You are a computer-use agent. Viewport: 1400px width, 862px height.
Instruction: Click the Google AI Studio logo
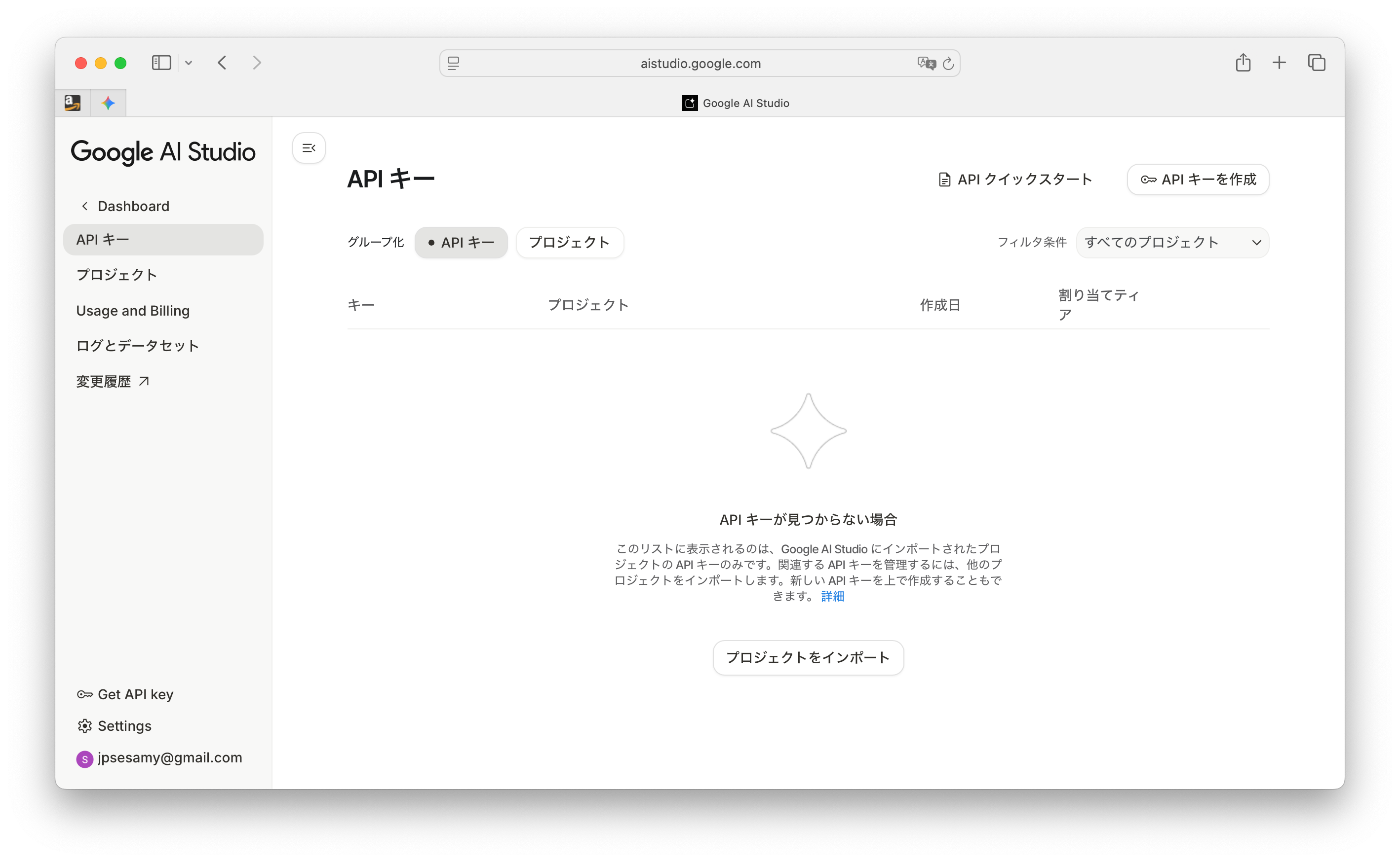pos(163,152)
